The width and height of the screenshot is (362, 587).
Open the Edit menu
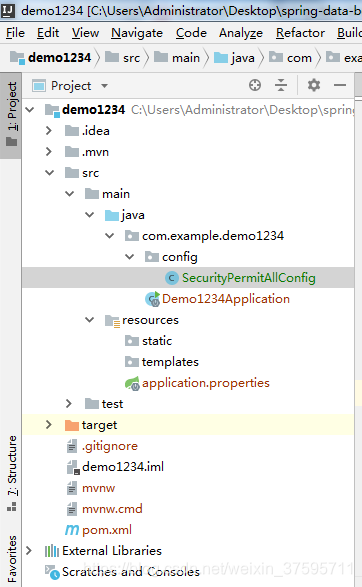[x=48, y=33]
